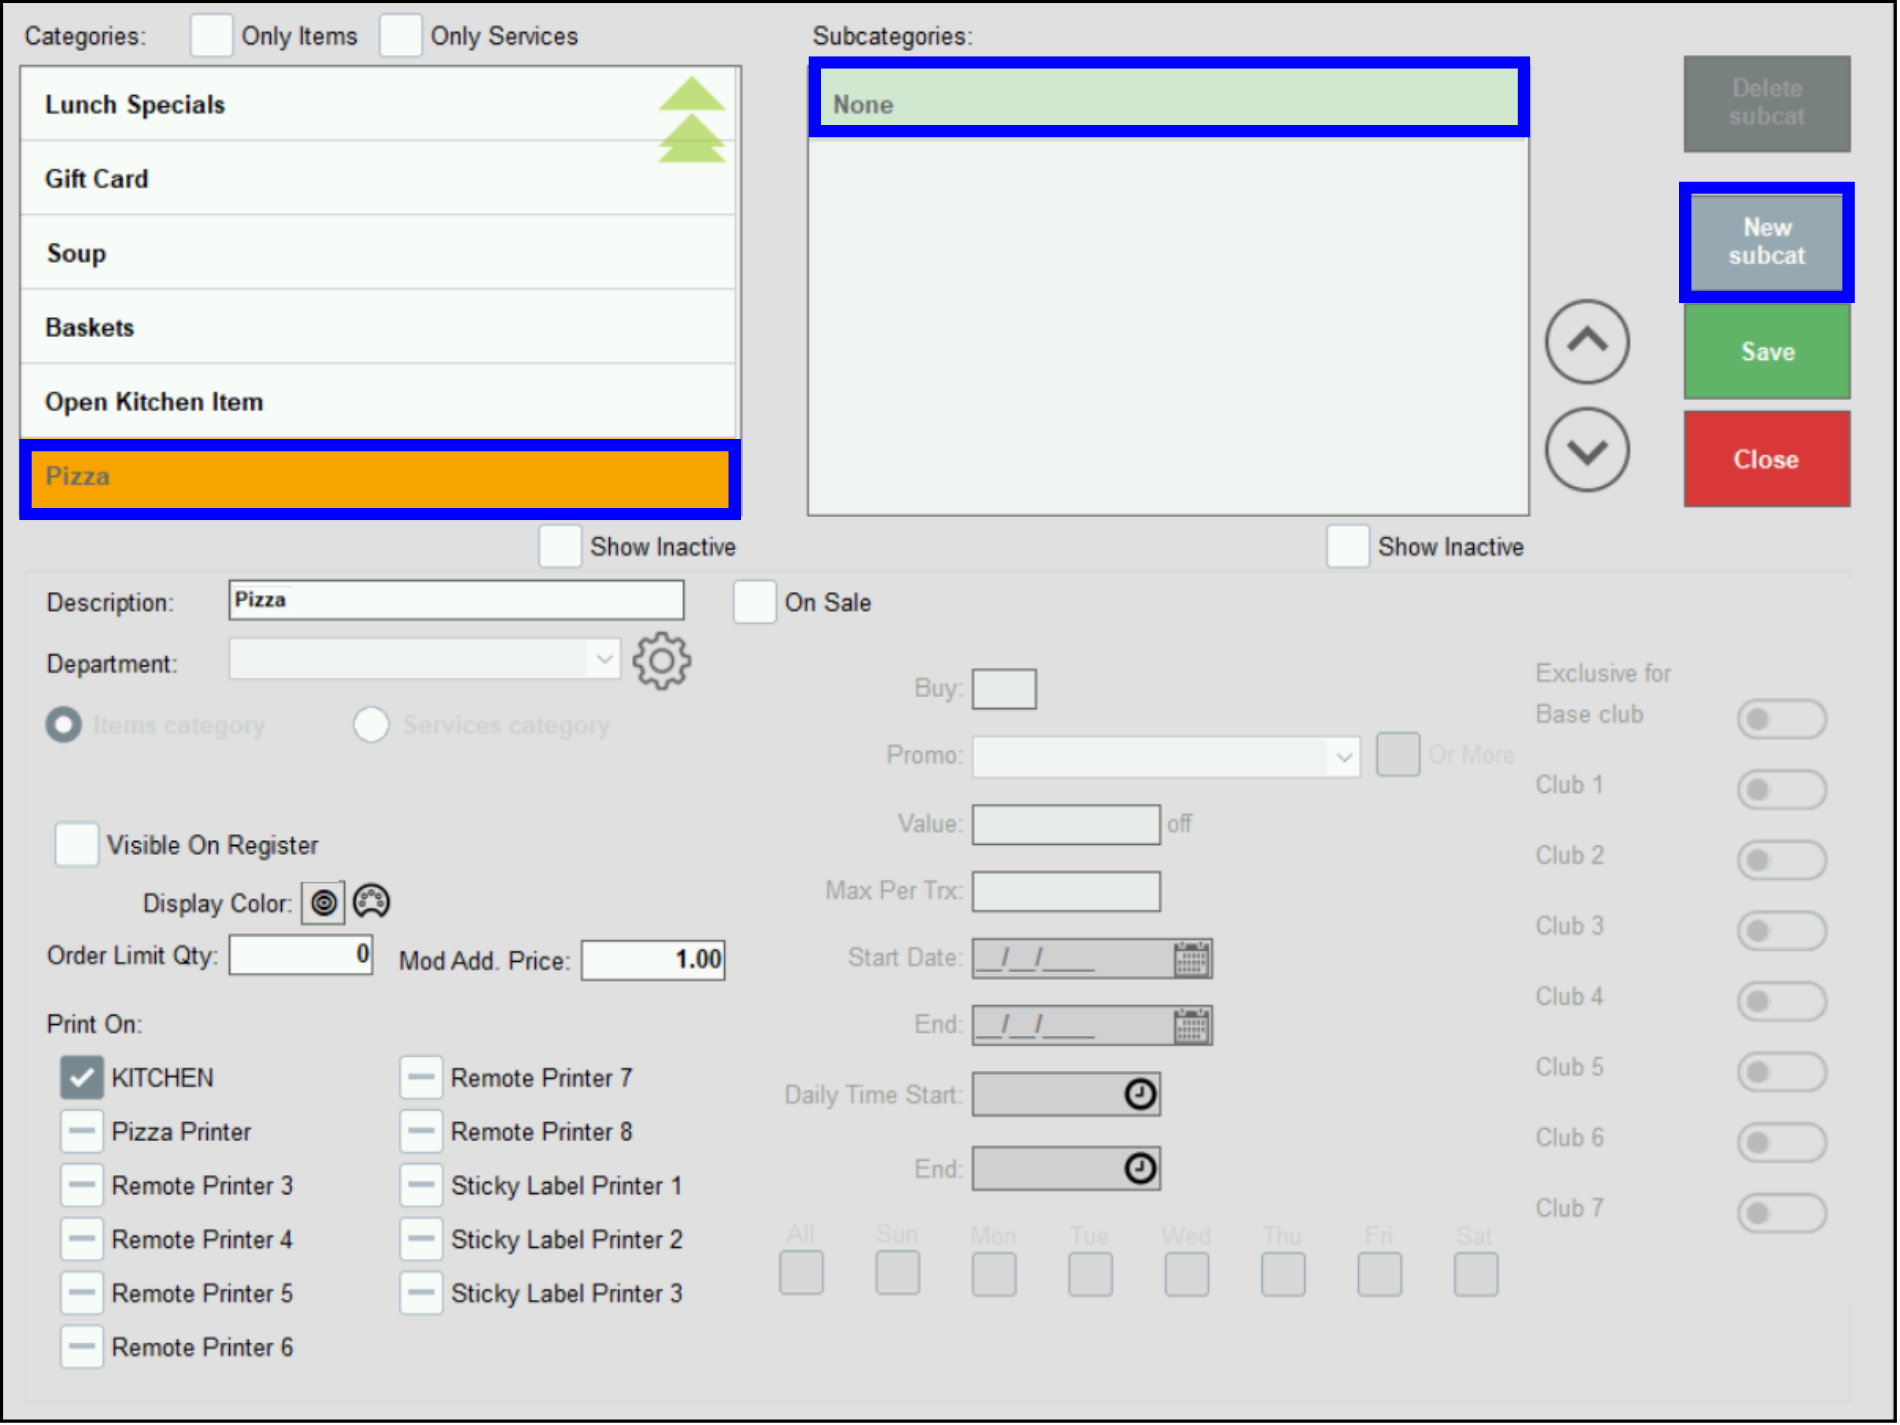Check the Mon day checkbox
This screenshot has width=1900, height=1425.
click(x=996, y=1276)
